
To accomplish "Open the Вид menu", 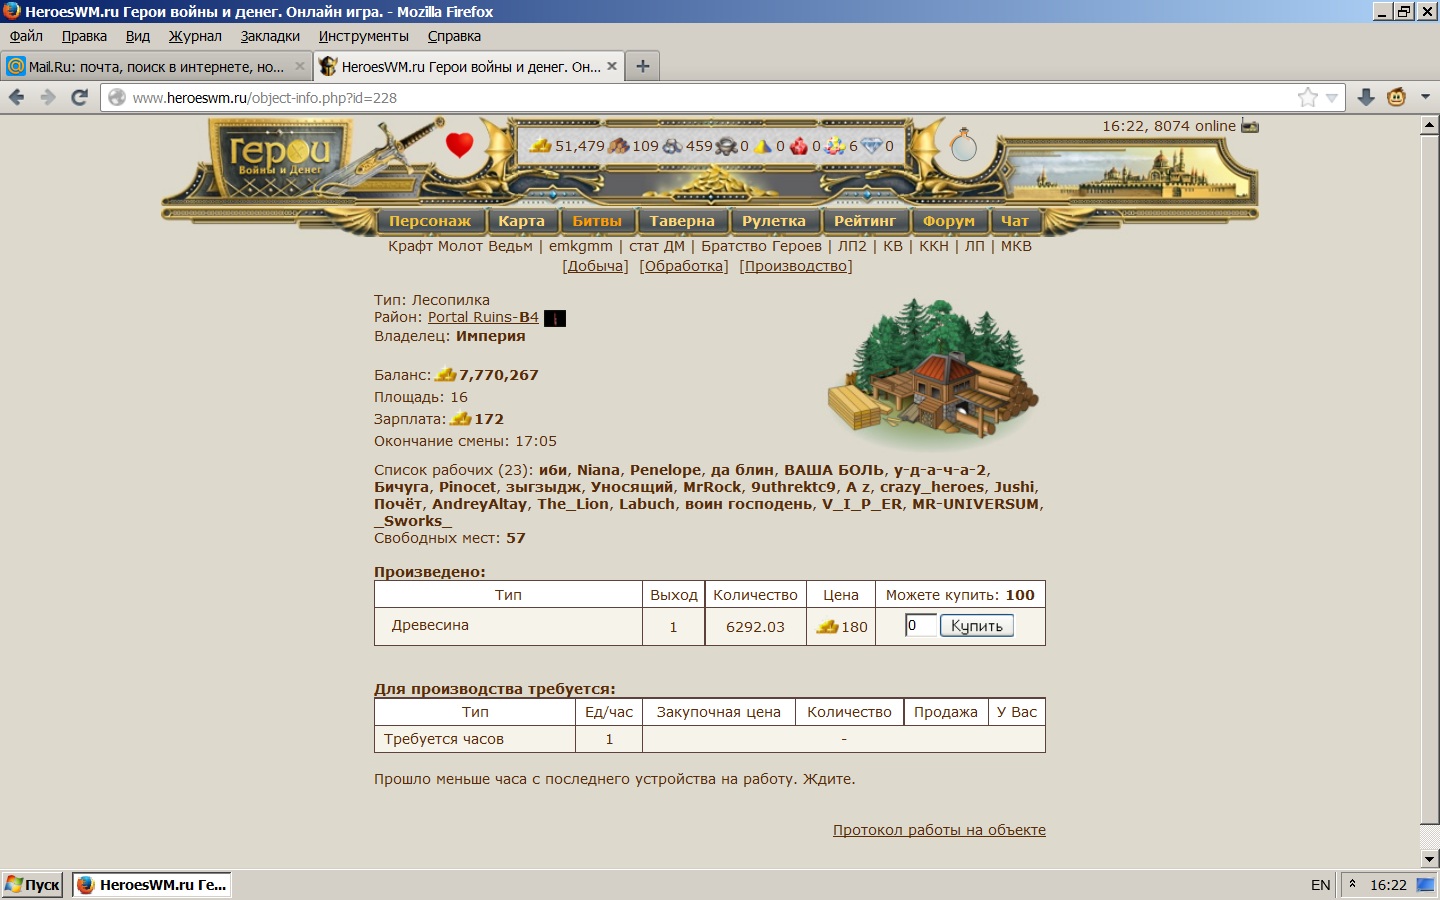I will point(138,36).
